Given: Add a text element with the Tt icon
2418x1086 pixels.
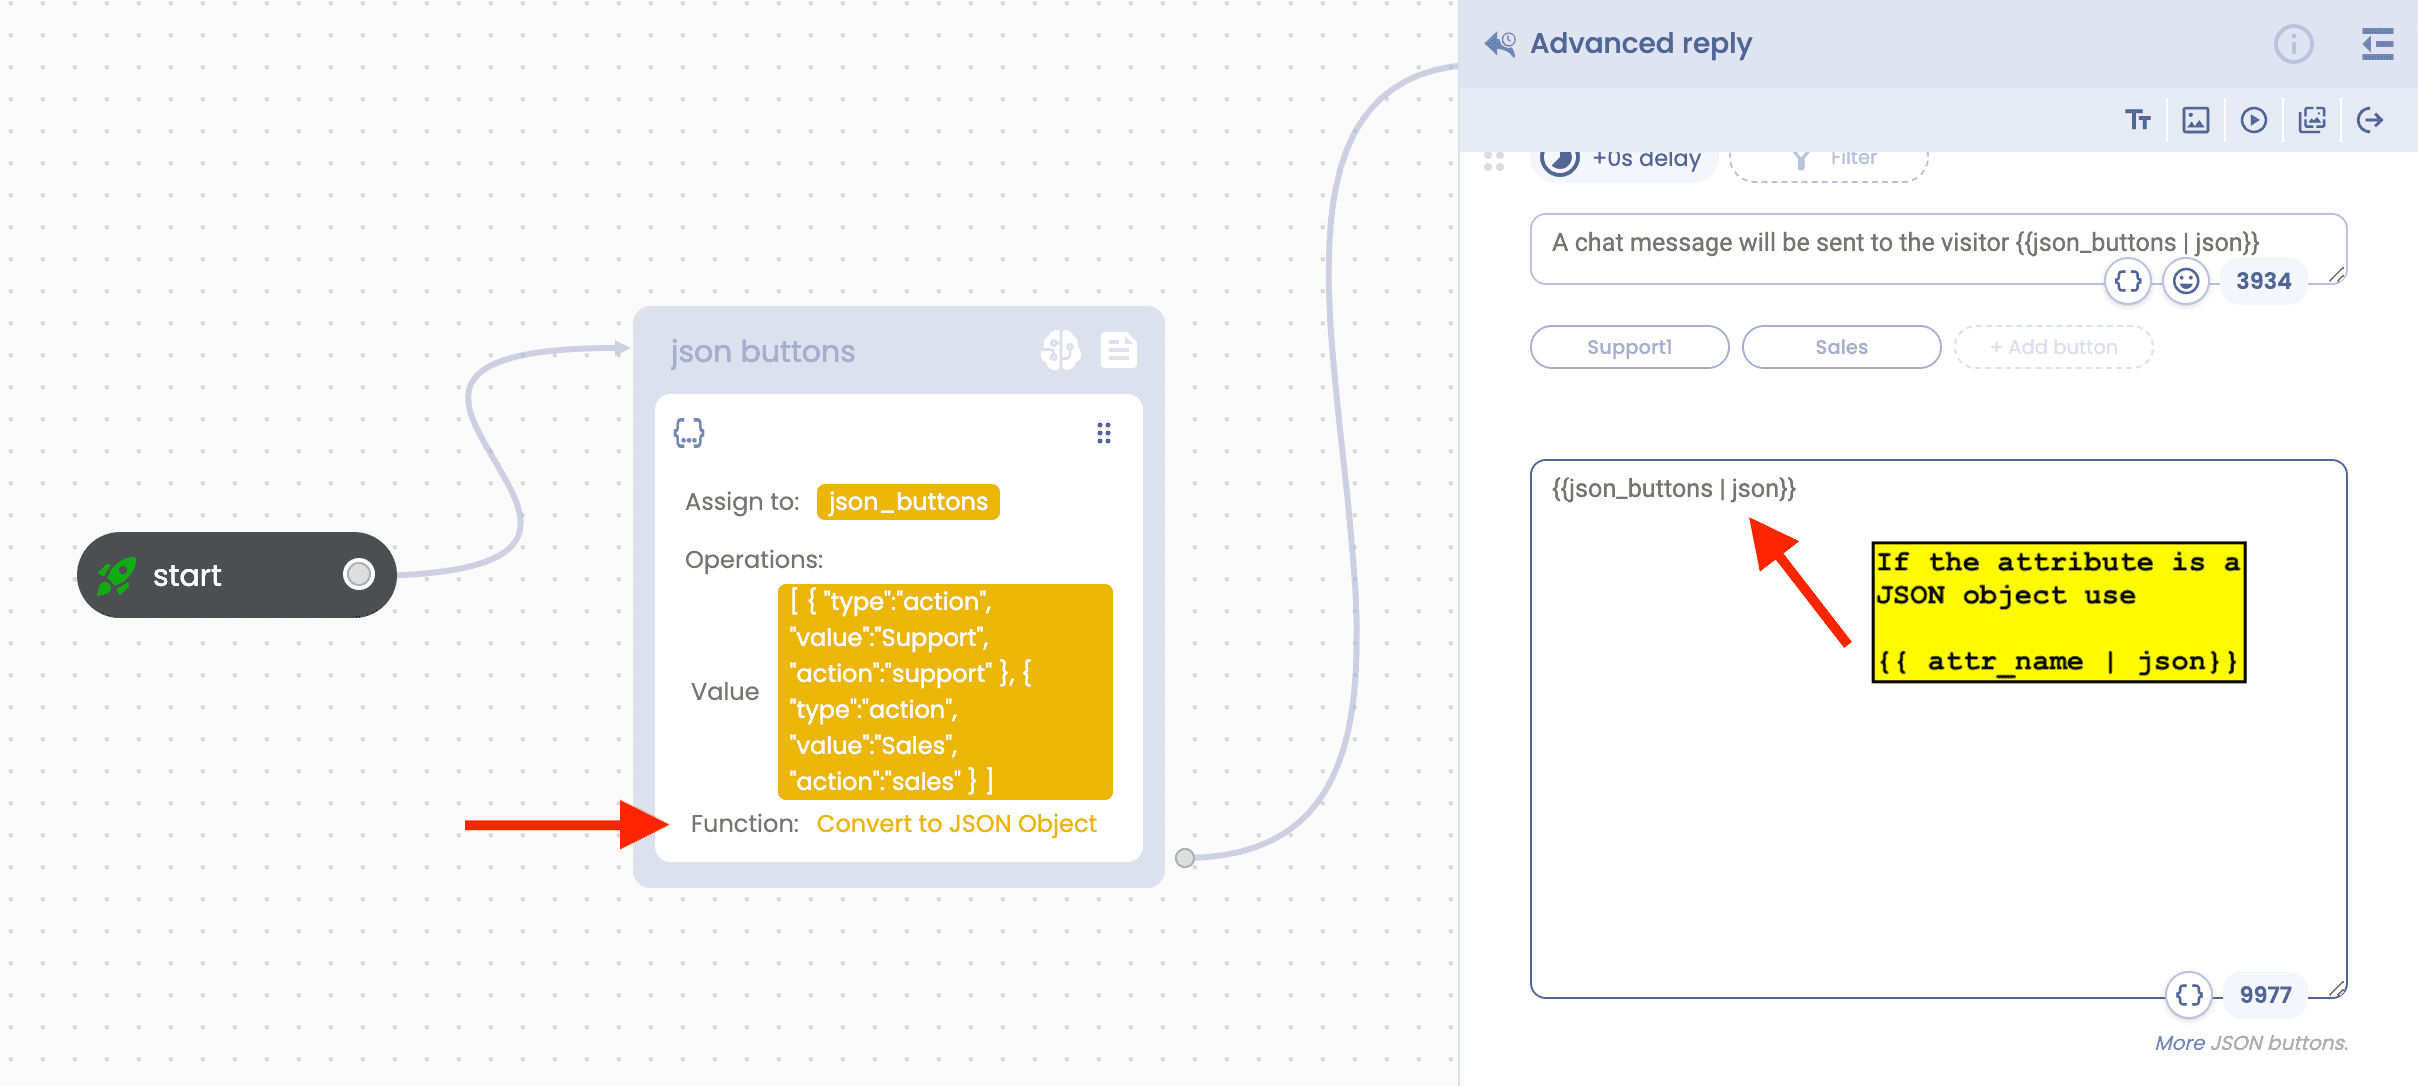Looking at the screenshot, I should coord(2138,120).
